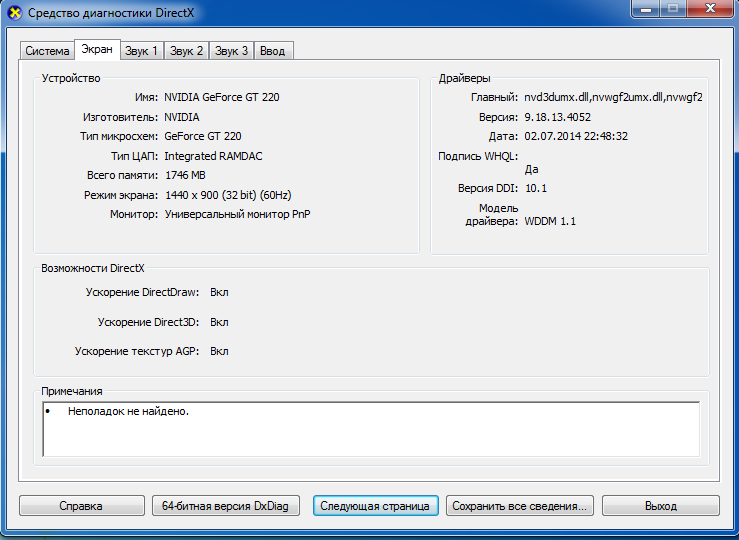
Task: Click the Тип микросхем label
Action: tap(119, 136)
